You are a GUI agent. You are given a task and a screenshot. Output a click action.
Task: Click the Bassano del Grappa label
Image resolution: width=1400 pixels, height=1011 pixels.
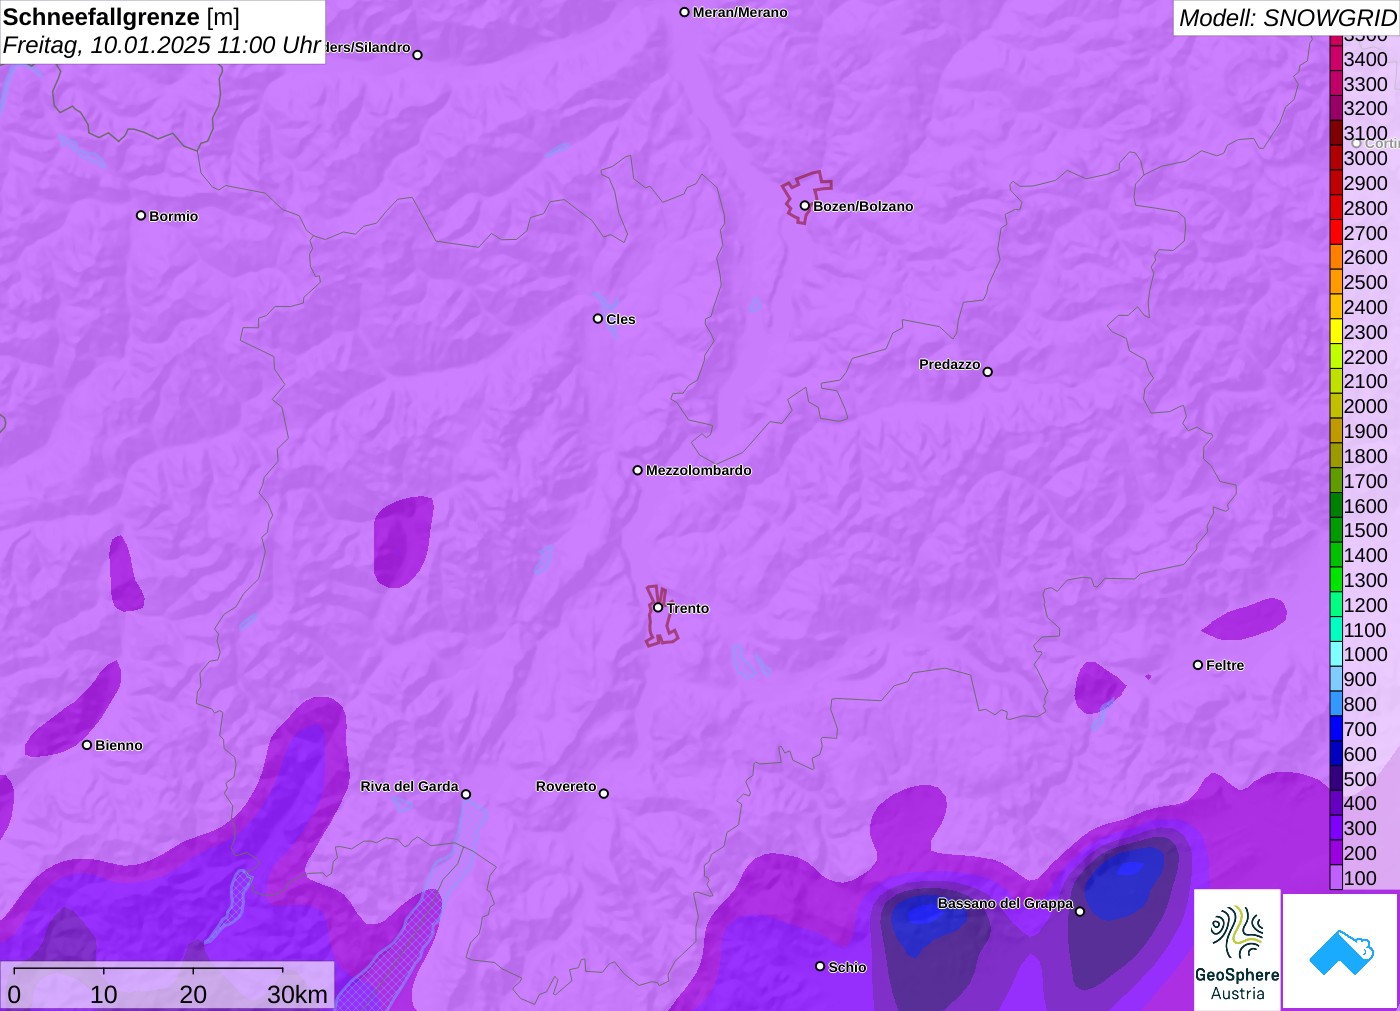pyautogui.click(x=1005, y=903)
